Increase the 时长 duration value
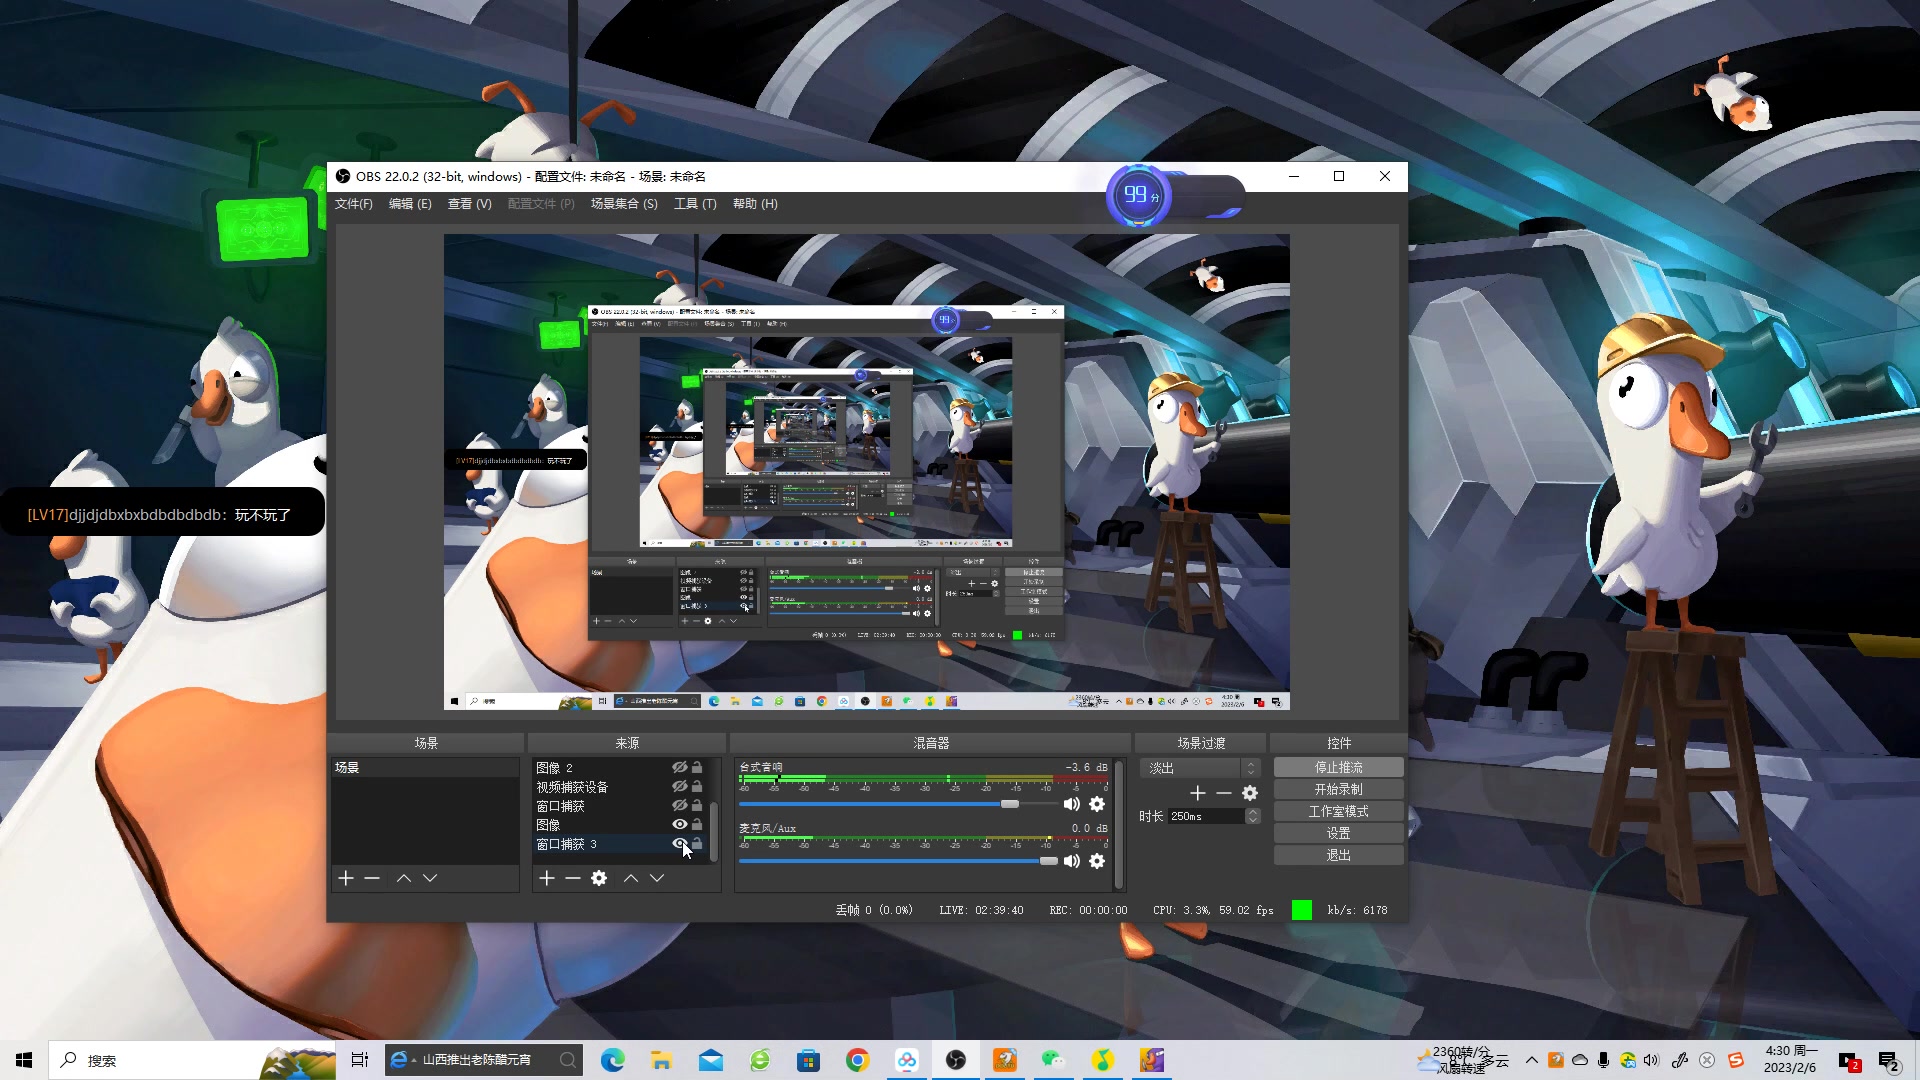The height and width of the screenshot is (1080, 1920). (x=1252, y=812)
